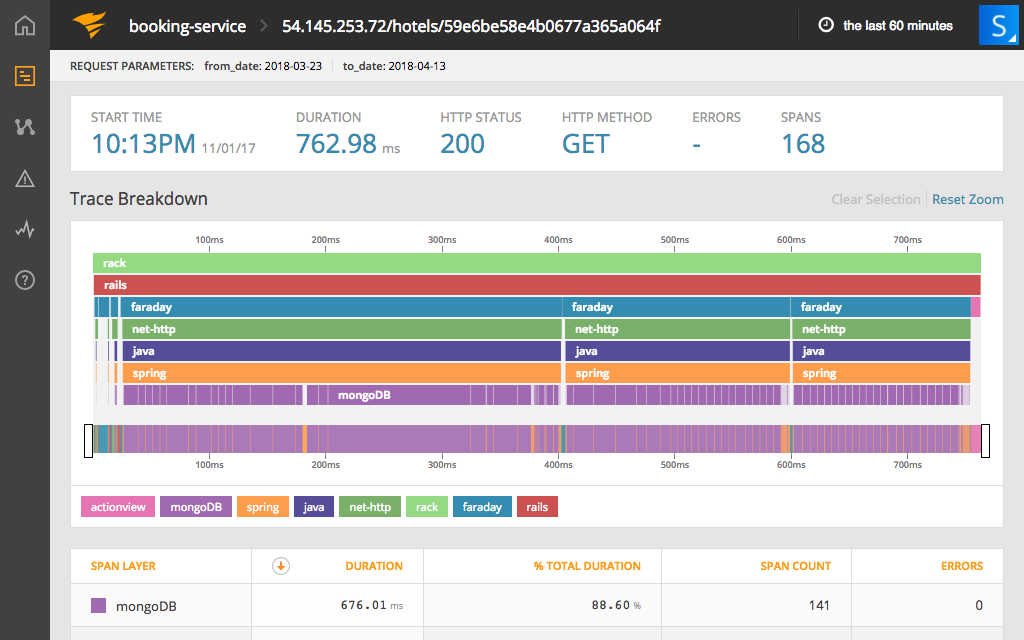
Task: Select the live metrics waveform icon
Action: click(x=24, y=229)
